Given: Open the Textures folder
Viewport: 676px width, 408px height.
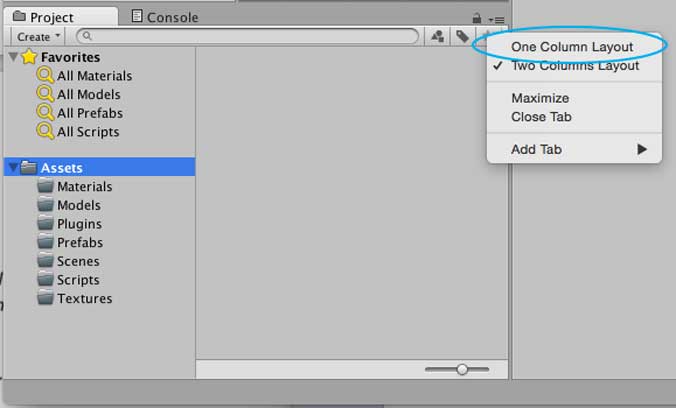Looking at the screenshot, I should 84,298.
